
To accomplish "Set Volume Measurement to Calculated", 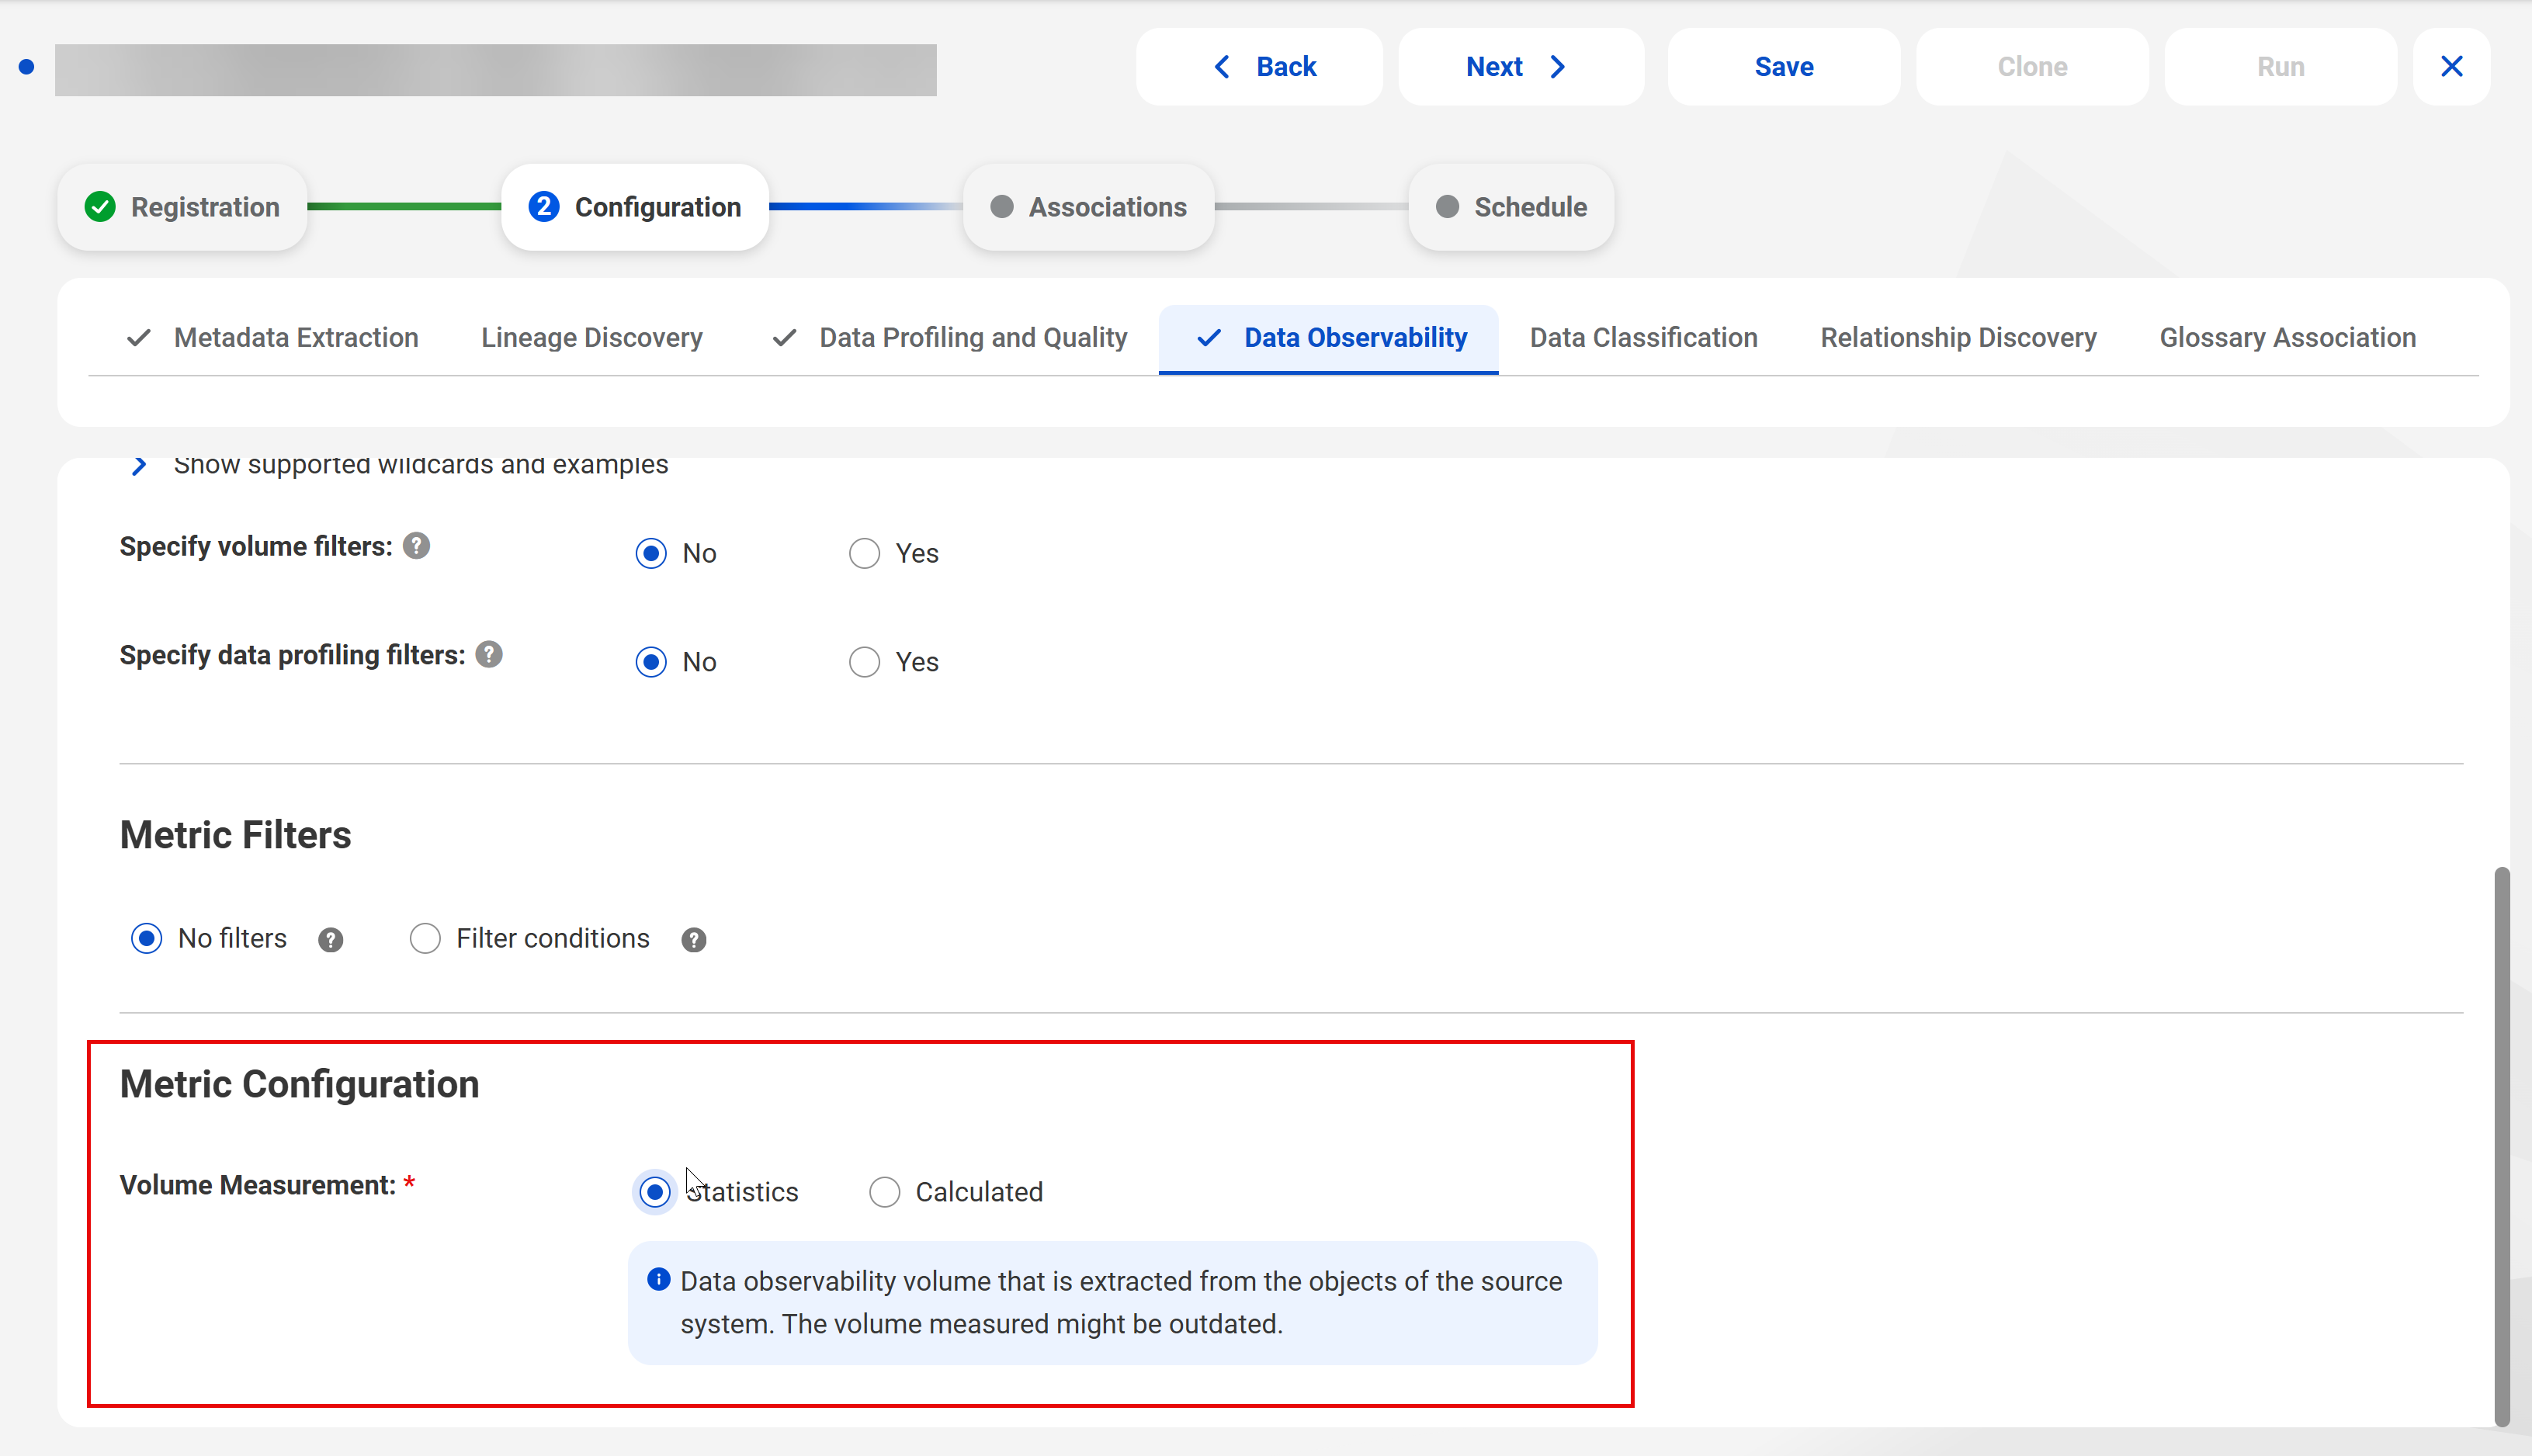I will tap(884, 1192).
